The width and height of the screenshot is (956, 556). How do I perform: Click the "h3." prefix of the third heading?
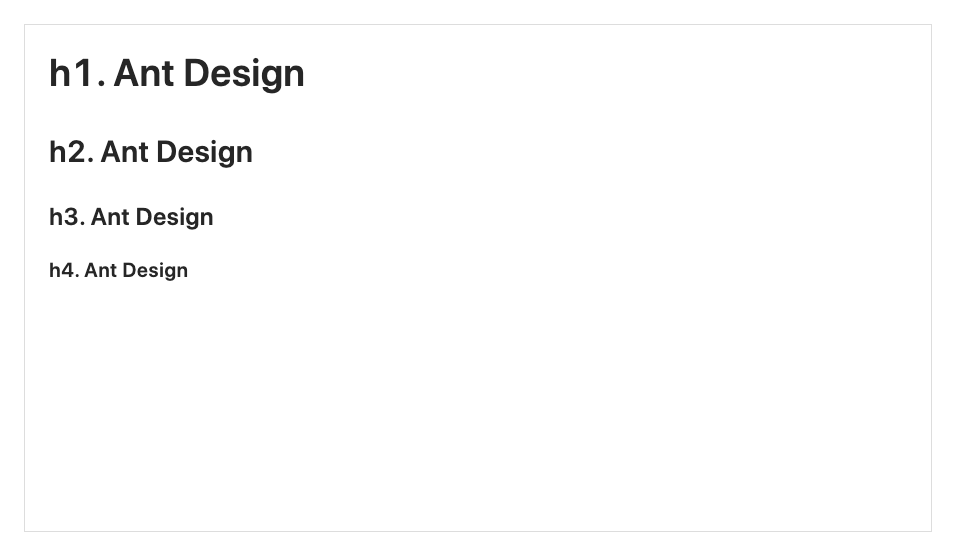tap(66, 217)
